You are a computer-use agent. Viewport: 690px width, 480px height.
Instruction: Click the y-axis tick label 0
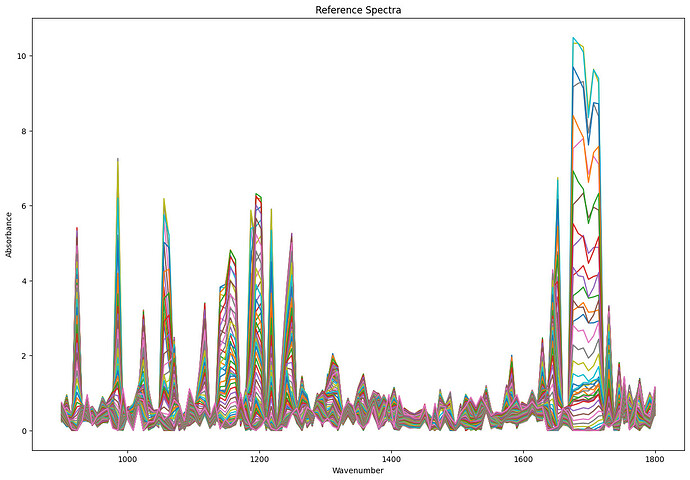[x=25, y=431]
